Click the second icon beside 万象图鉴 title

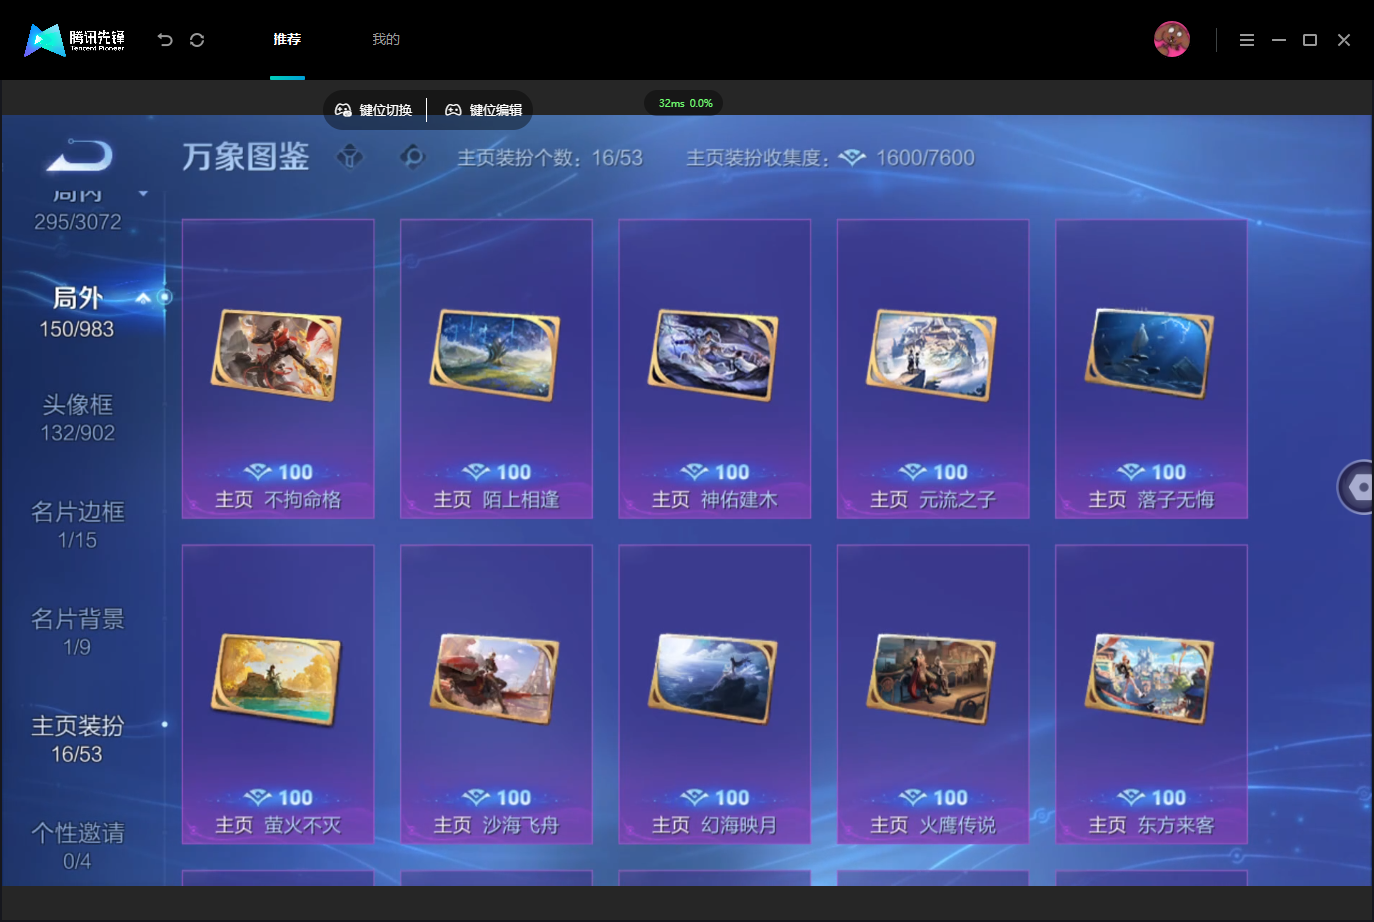point(412,157)
